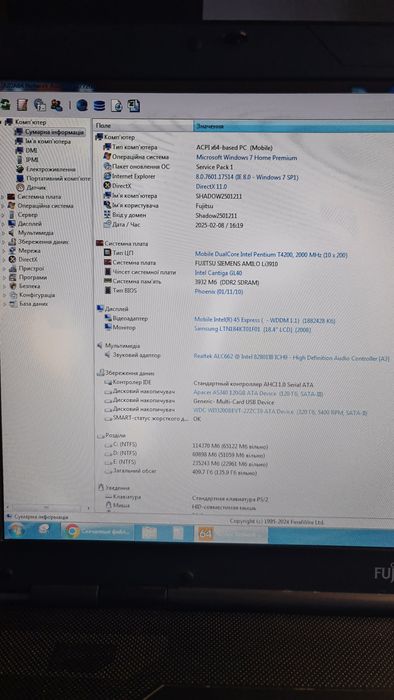Expand the Програми tree node
The height and width of the screenshot is (700, 394).
(4, 277)
